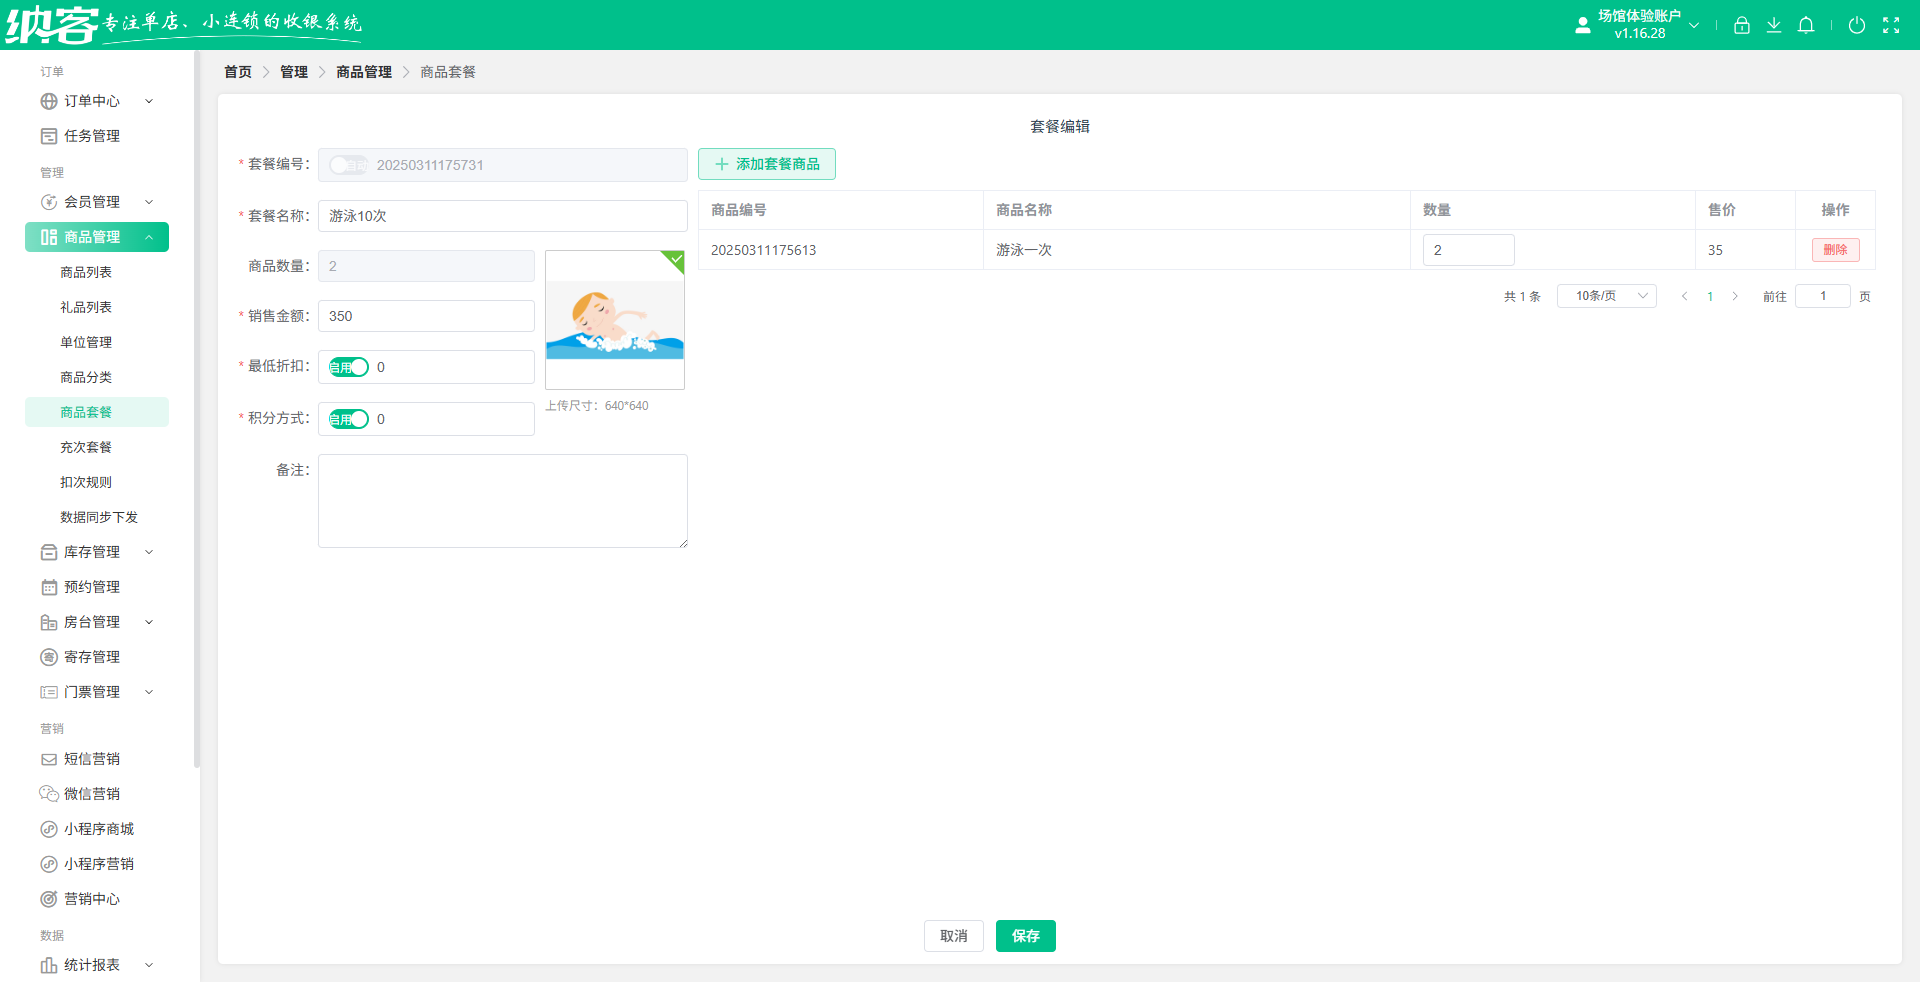Open 短信营销 from the sidebar
Viewport: 1920px width, 982px height.
[91, 759]
